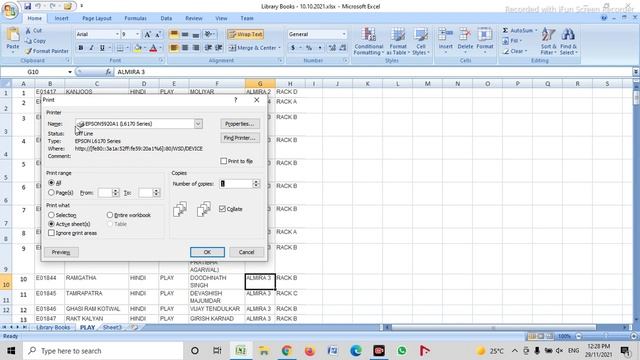Adjust the To page spinner

click(x=156, y=192)
